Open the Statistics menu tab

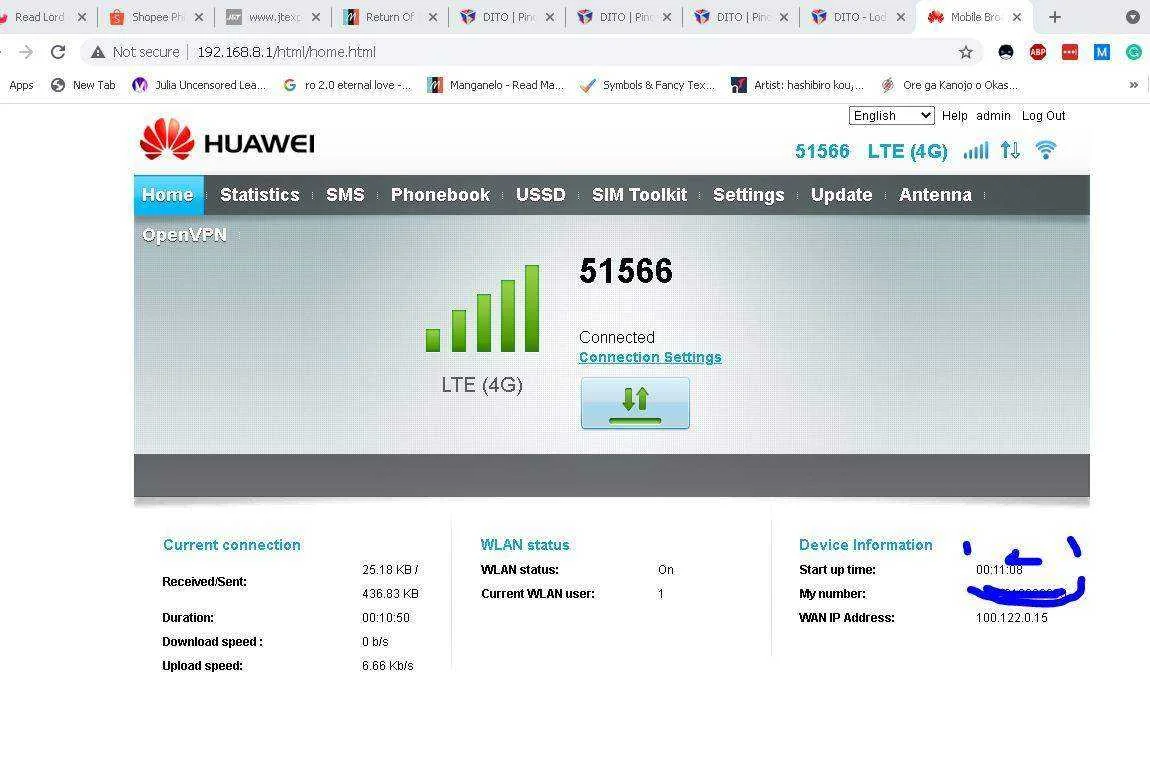point(260,194)
